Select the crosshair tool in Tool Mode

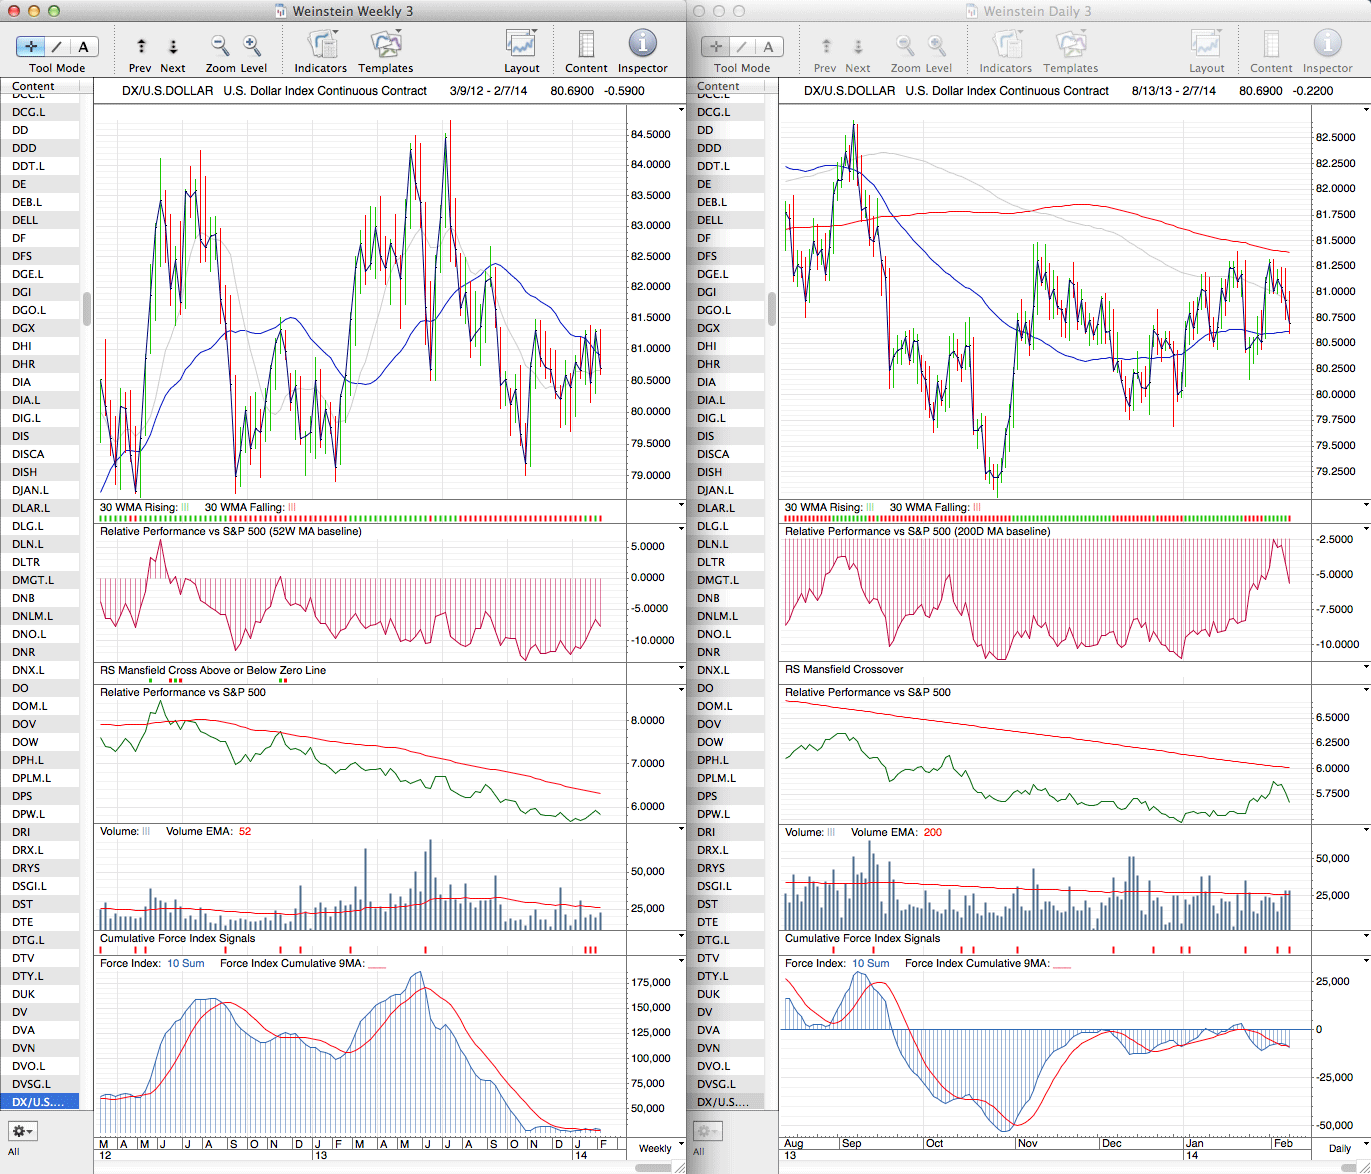[31, 46]
